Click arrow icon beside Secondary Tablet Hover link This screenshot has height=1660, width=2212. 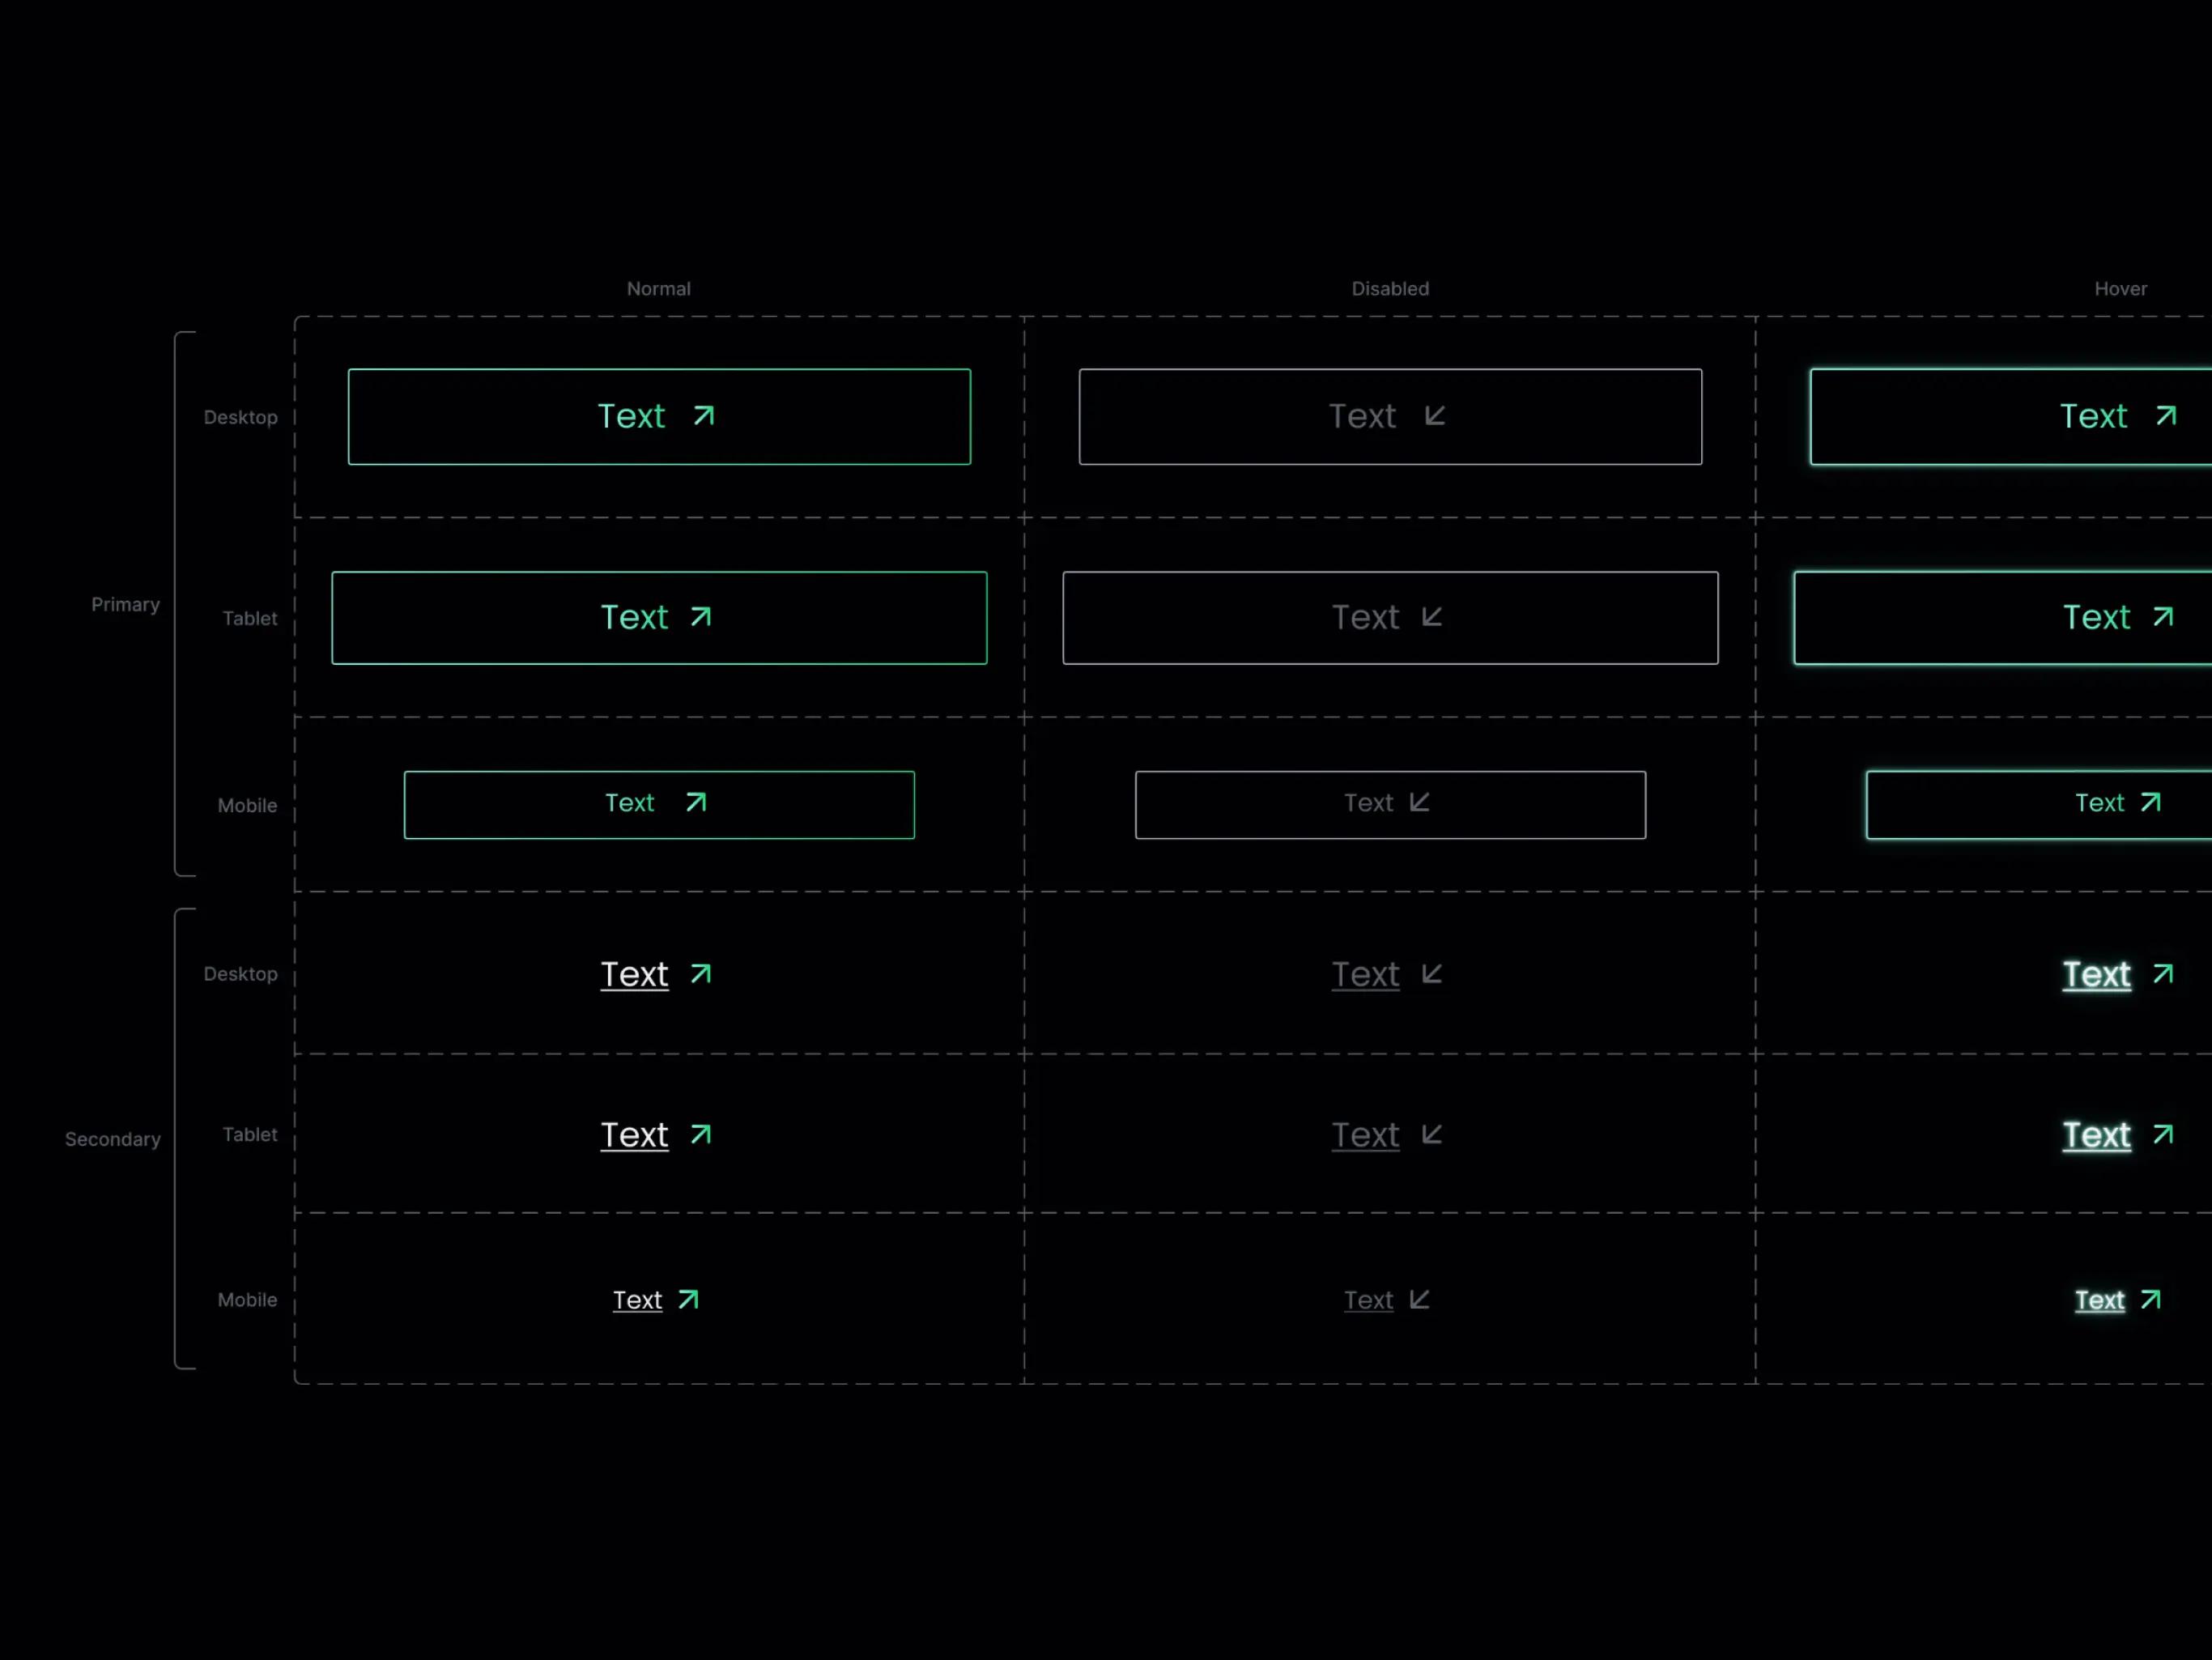point(2163,1134)
